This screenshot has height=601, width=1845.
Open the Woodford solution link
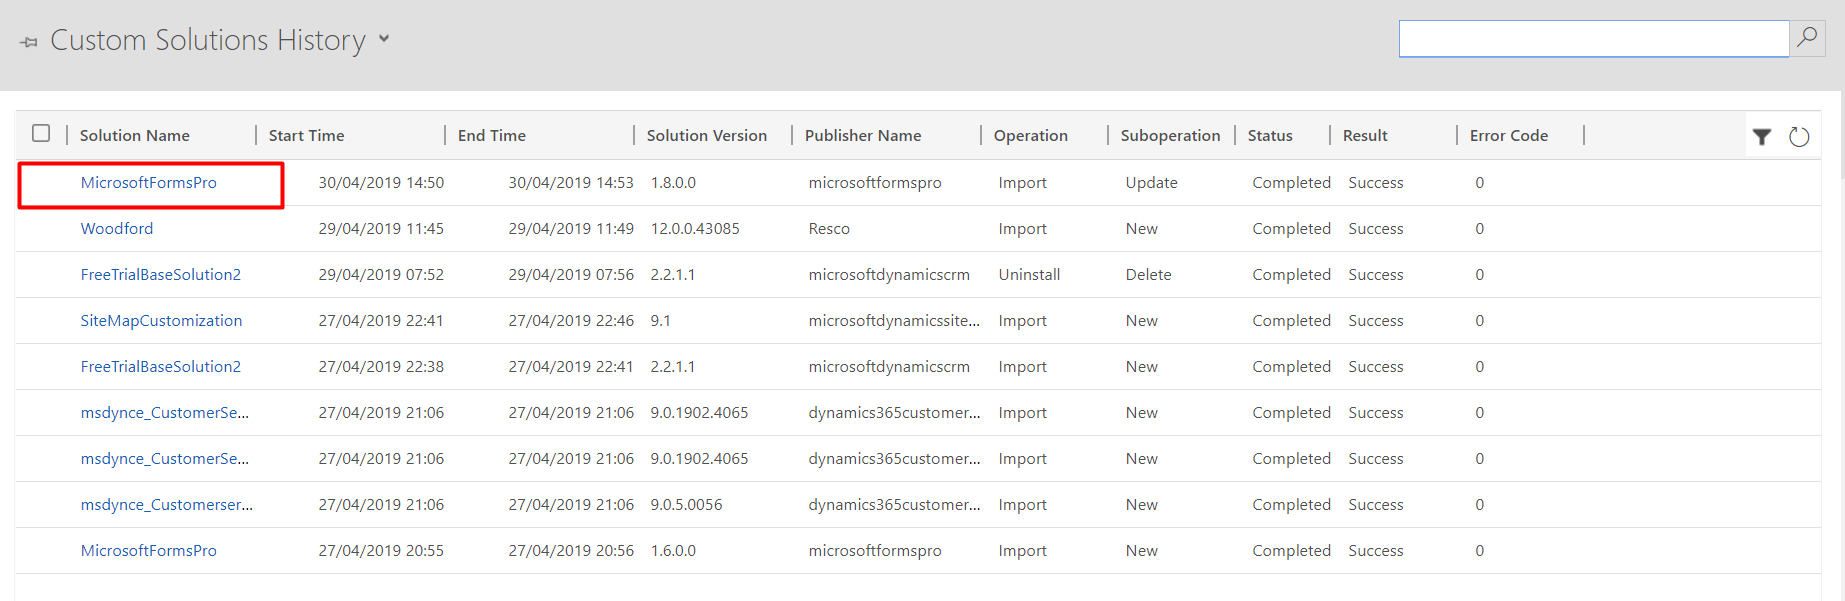[117, 229]
